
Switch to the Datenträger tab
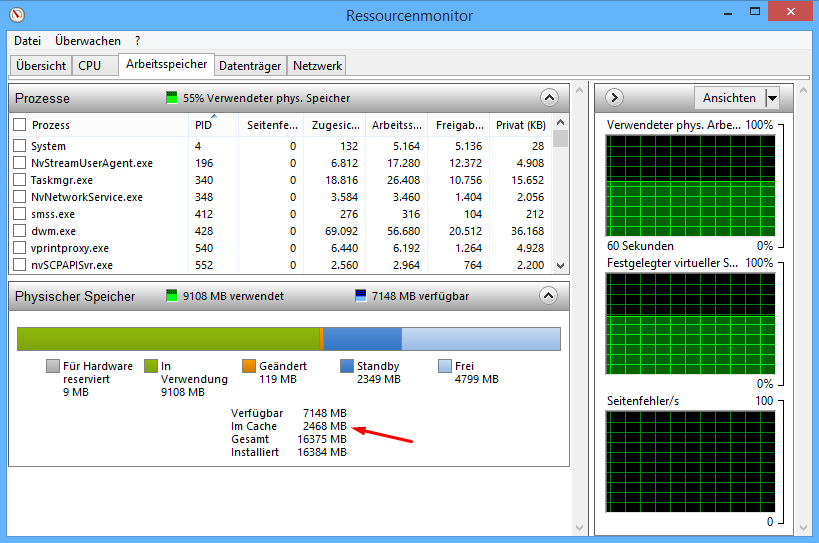click(x=250, y=66)
